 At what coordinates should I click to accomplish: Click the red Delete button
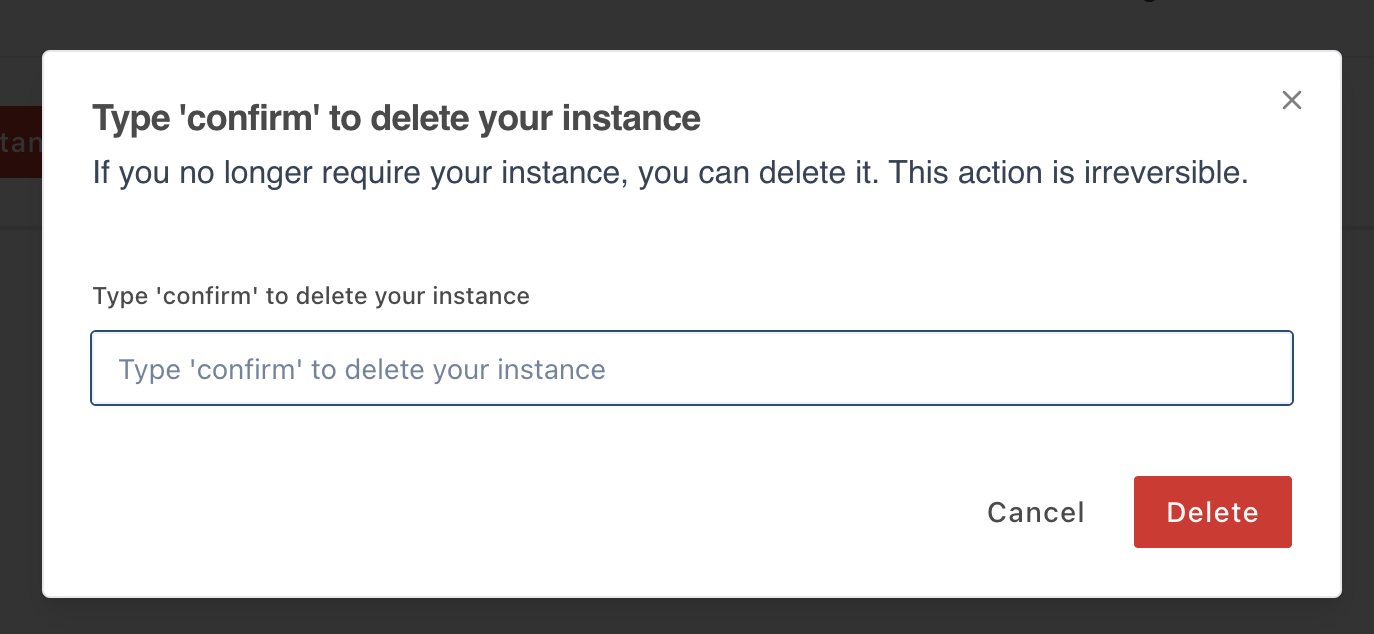point(1212,512)
